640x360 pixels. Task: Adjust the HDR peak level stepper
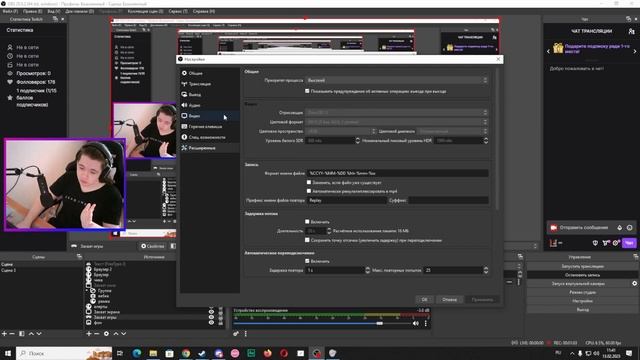486,140
